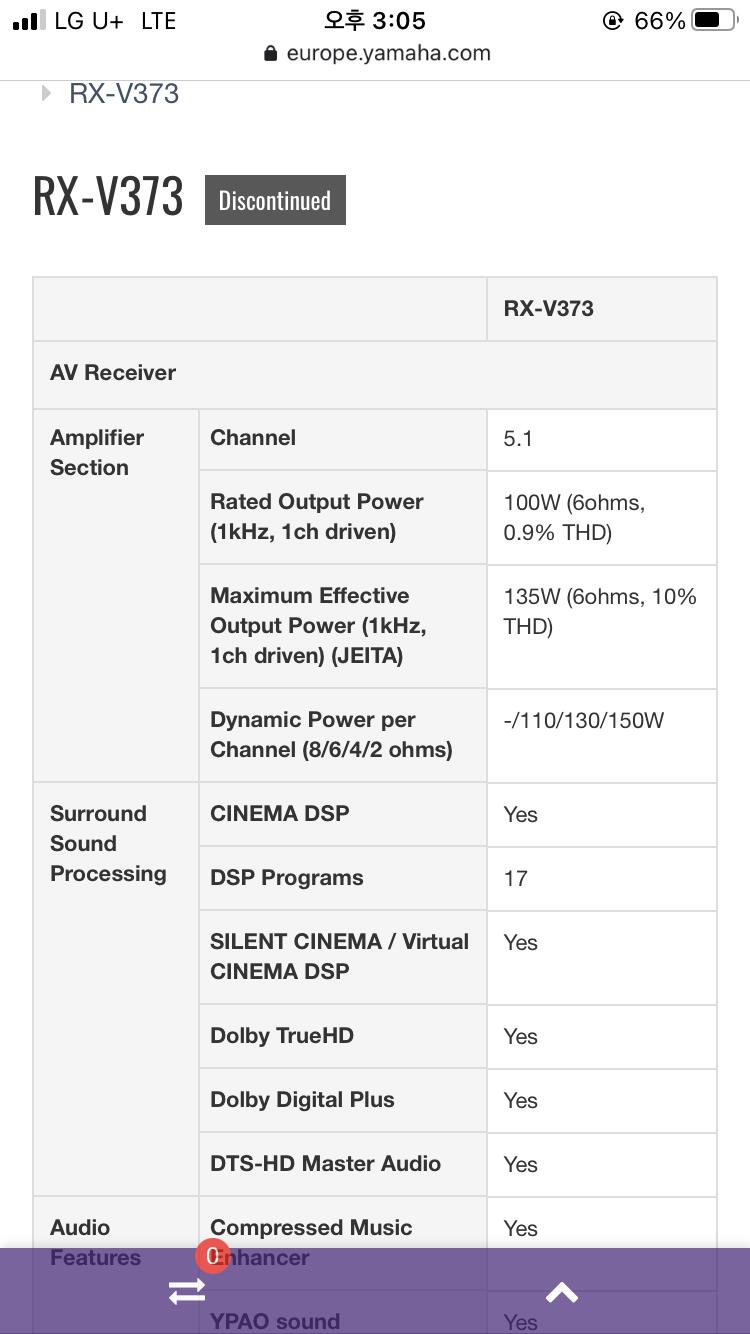750x1334 pixels.
Task: Tap the DSP Programs value 17
Action: 516,879
